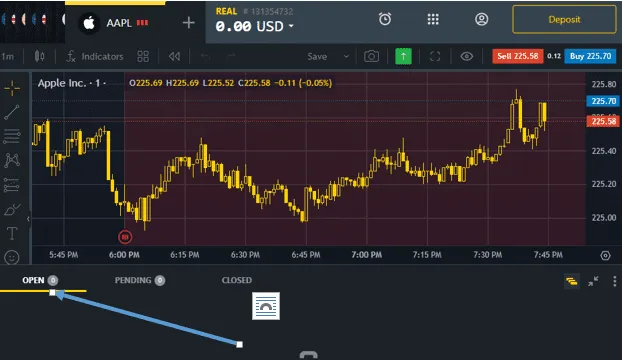Switch to the OPEN positions tab
The image size is (622, 360).
40,280
